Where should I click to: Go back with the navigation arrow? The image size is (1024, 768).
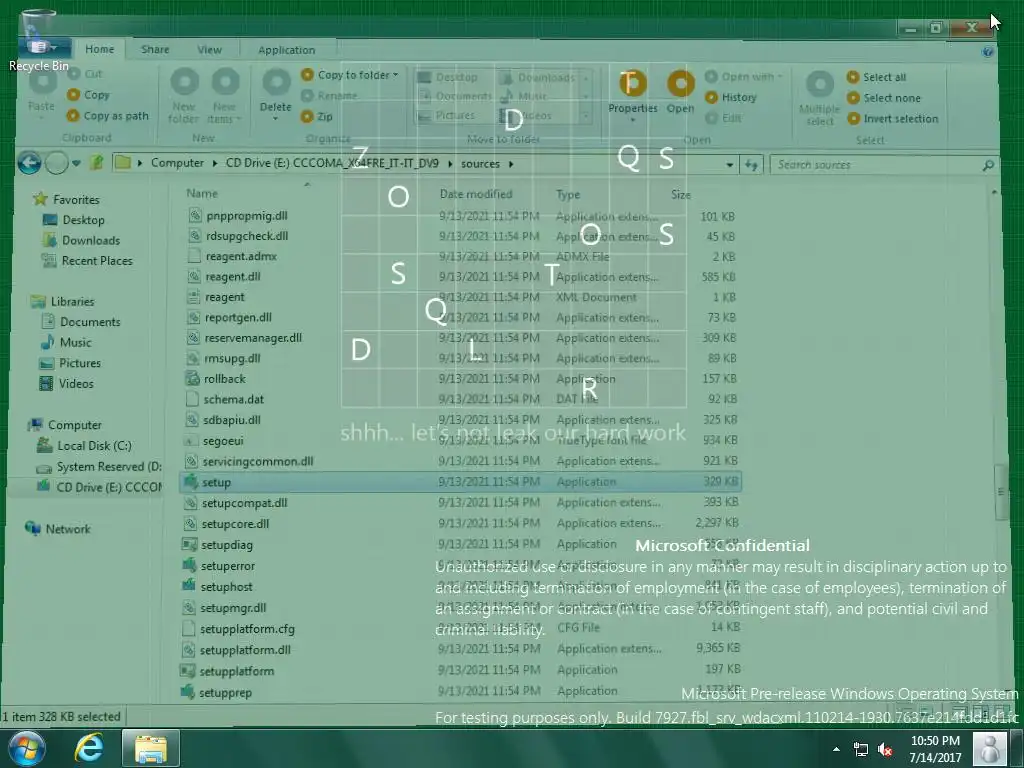[29, 163]
